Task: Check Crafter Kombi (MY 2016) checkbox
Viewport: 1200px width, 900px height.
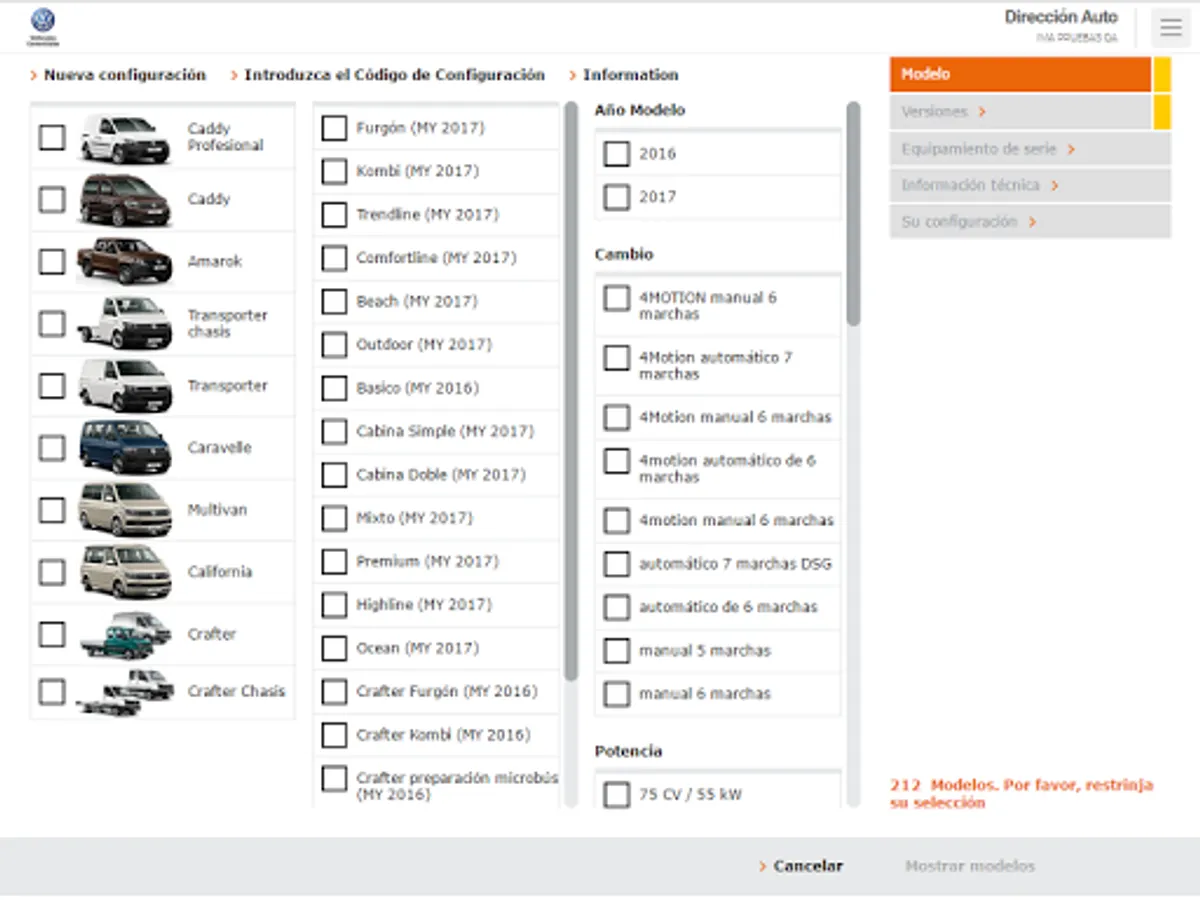Action: tap(334, 735)
